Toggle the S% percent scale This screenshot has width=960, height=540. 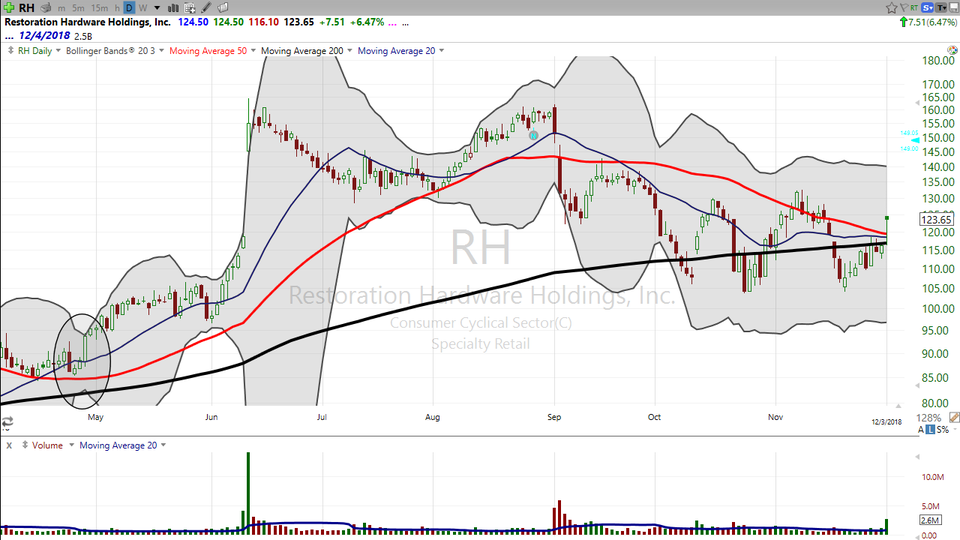click(x=942, y=430)
